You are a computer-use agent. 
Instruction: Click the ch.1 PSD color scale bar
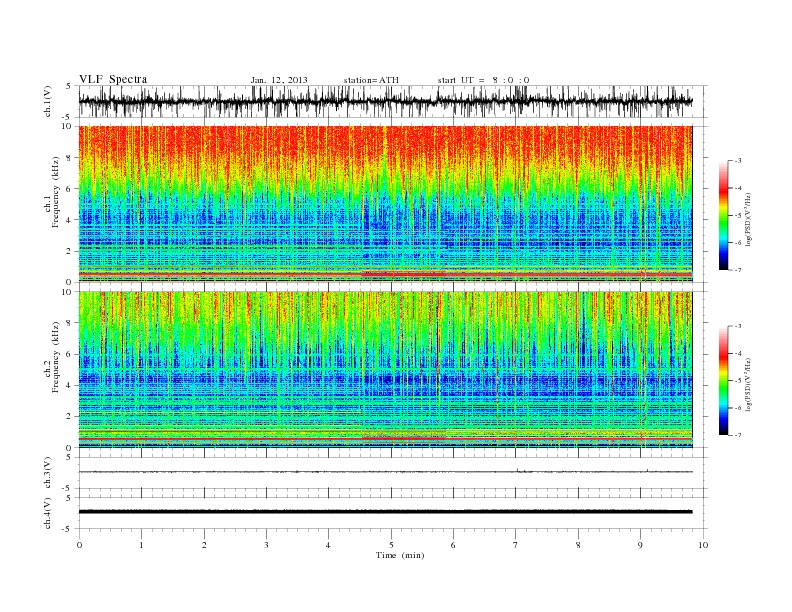pyautogui.click(x=723, y=215)
